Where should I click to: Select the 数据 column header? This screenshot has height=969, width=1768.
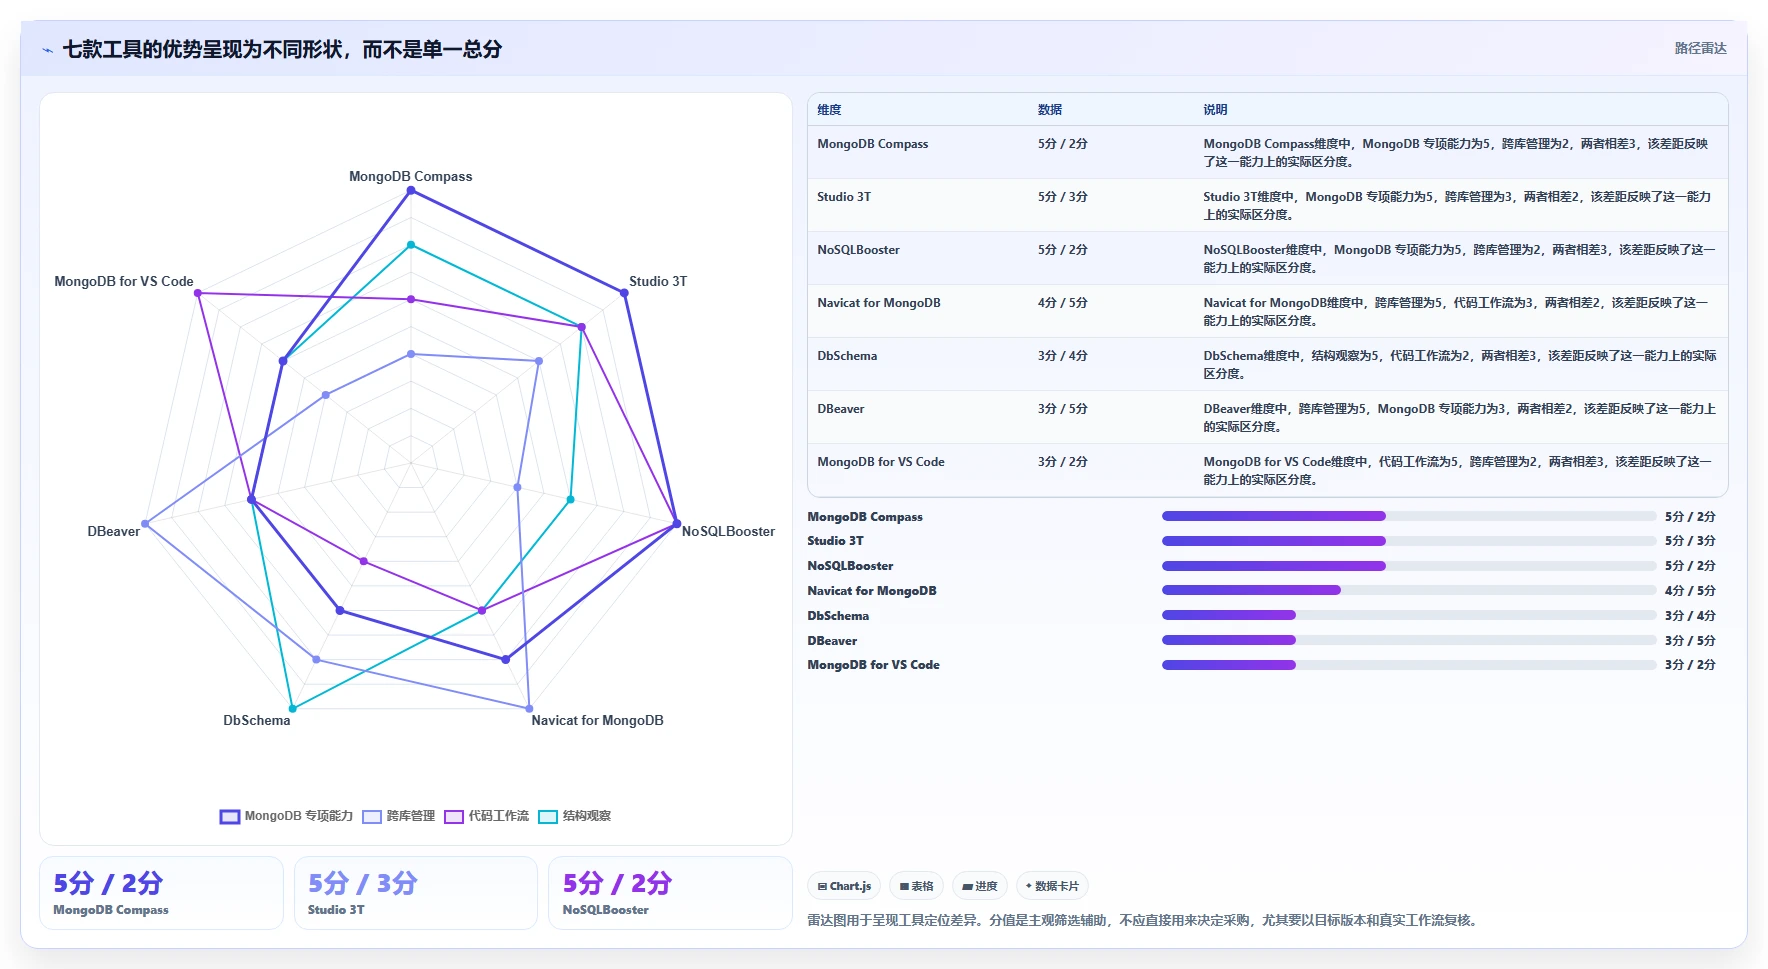(1050, 110)
